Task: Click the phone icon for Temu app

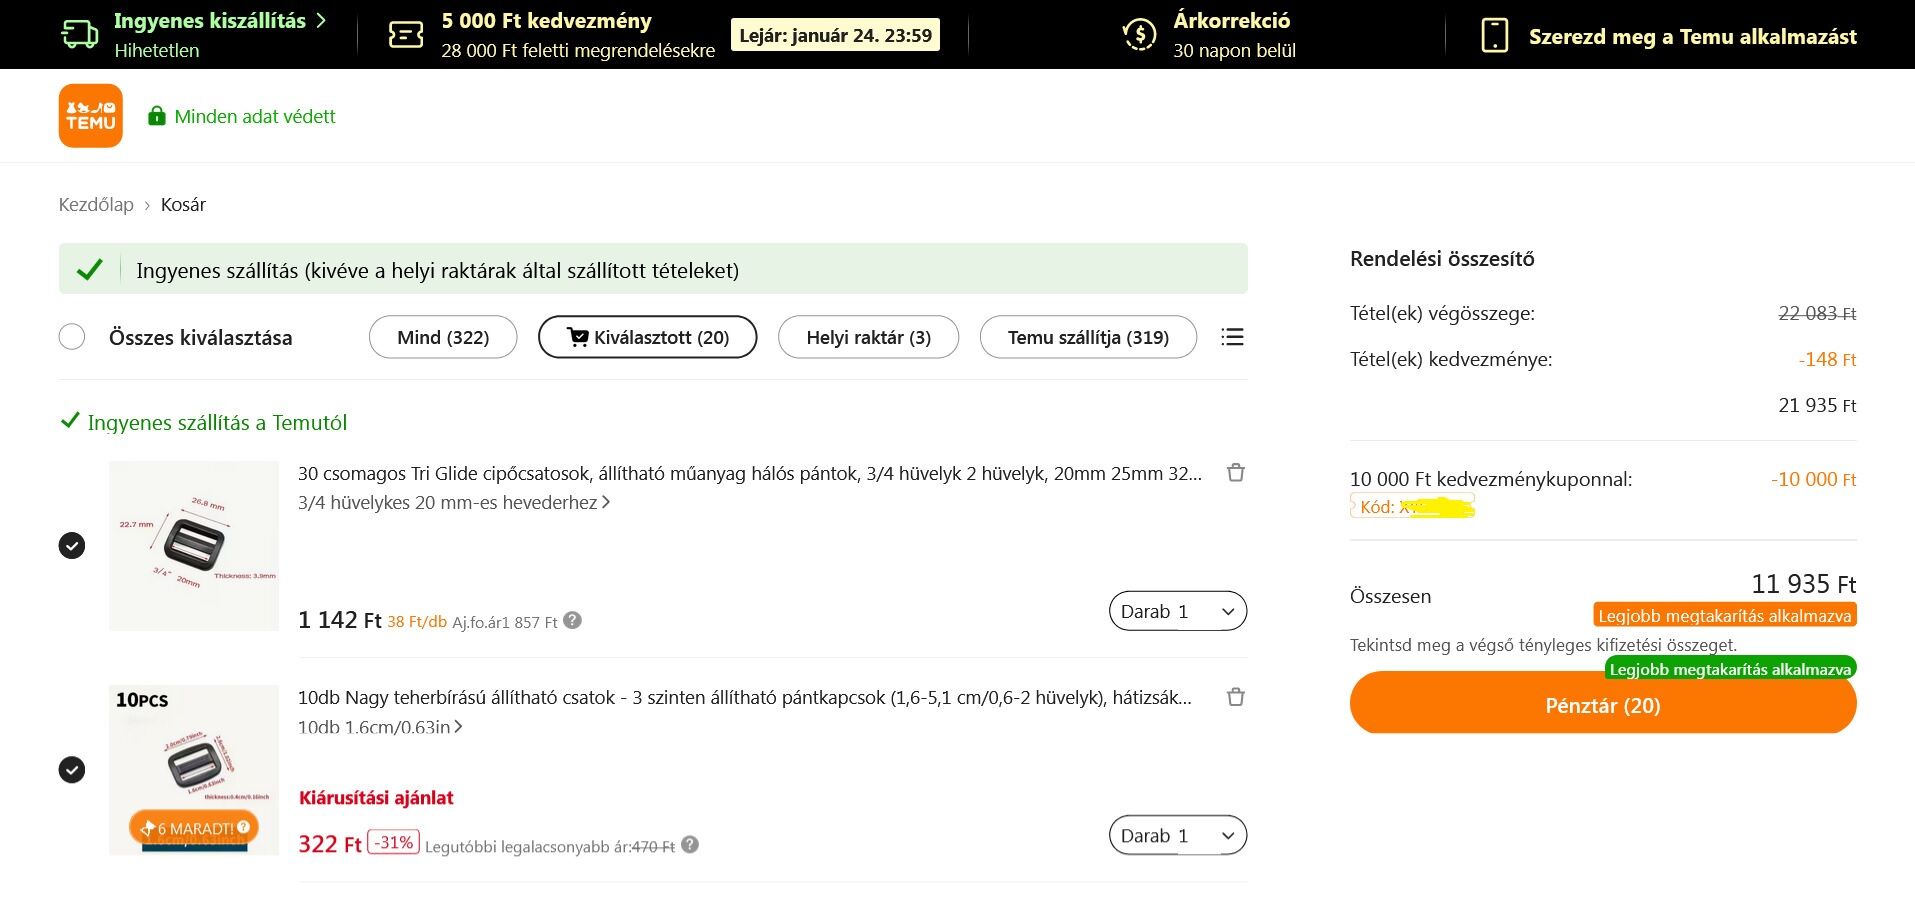Action: click(1494, 36)
